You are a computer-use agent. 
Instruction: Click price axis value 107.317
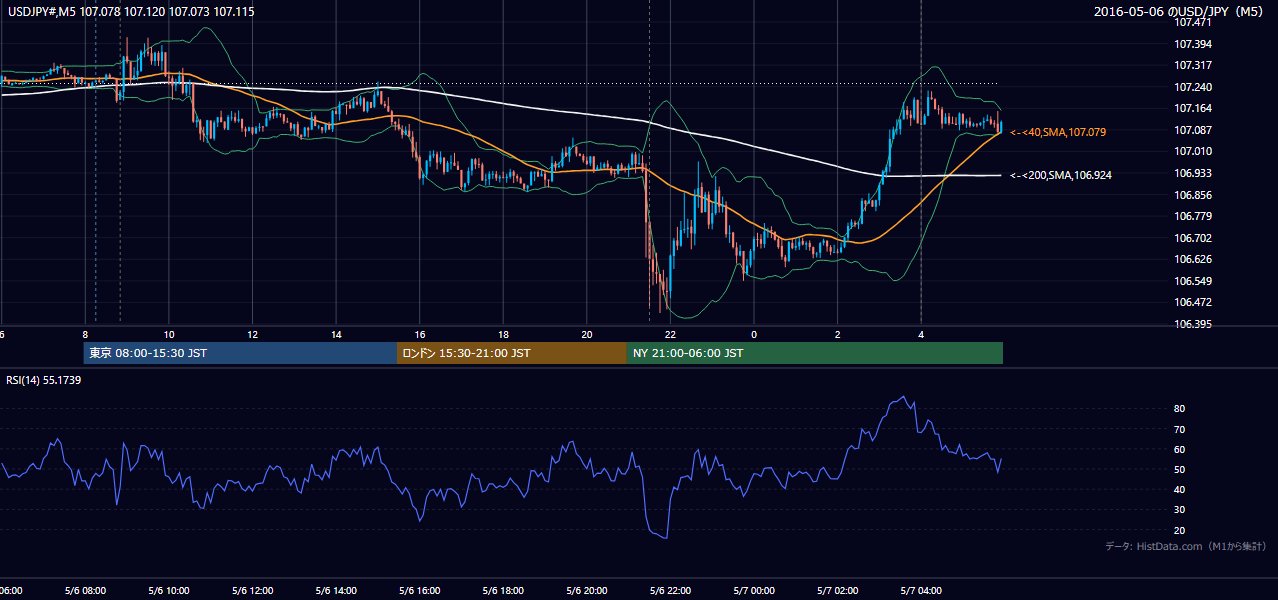[1193, 66]
